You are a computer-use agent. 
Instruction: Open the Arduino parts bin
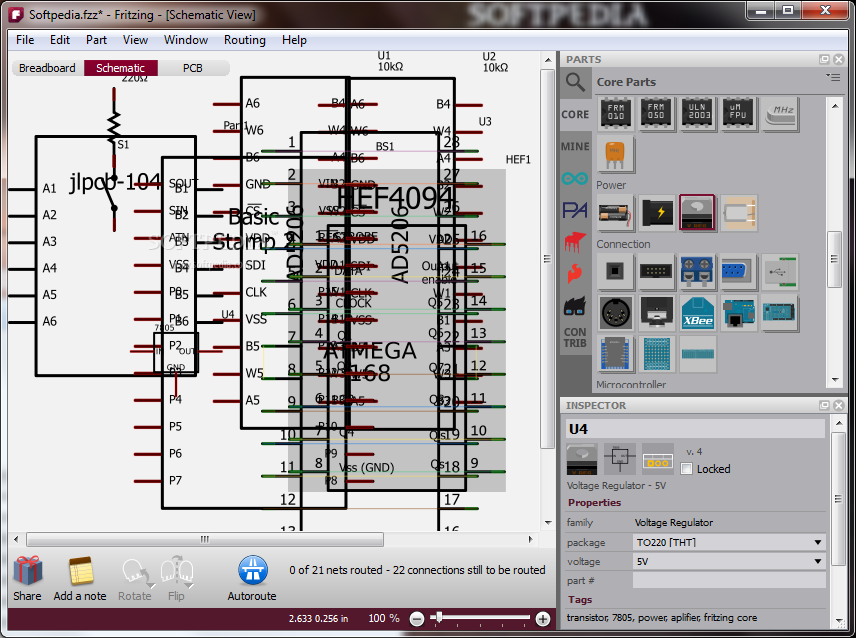coord(575,178)
